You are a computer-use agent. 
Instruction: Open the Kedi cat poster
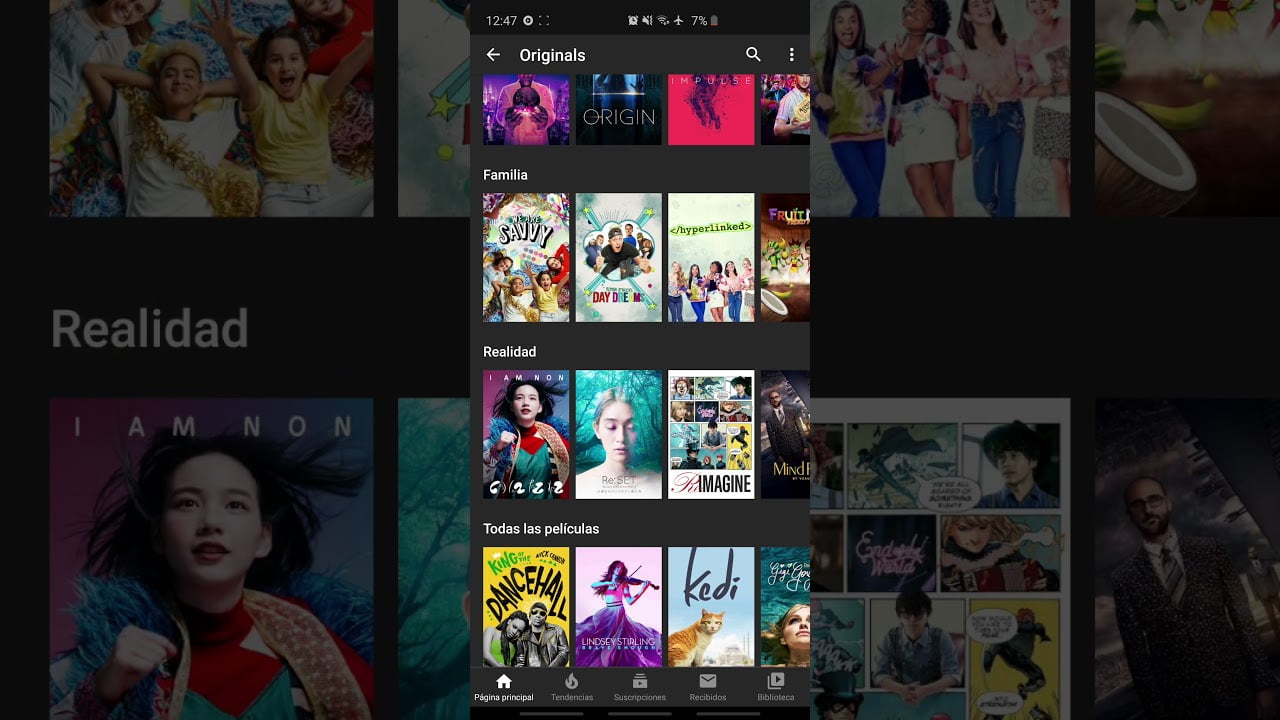click(711, 607)
